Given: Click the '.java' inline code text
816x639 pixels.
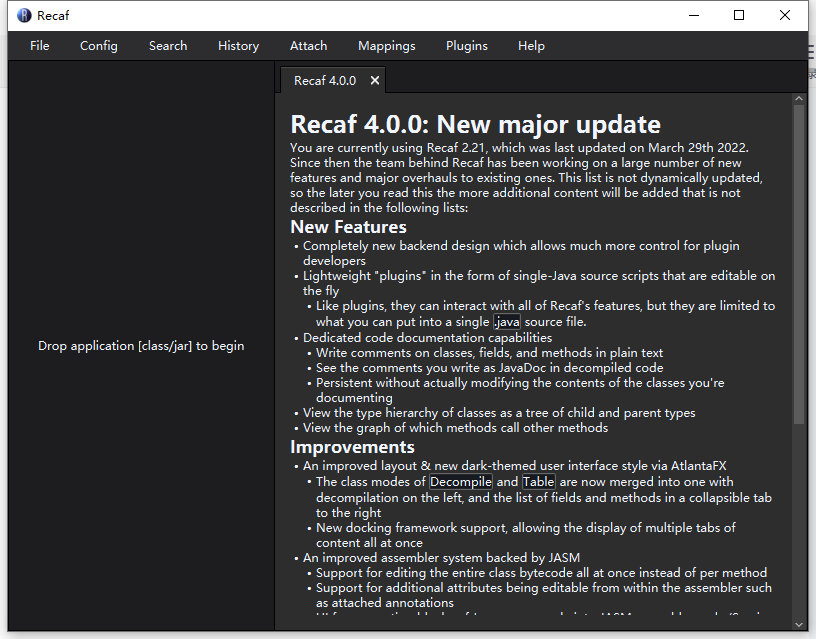Looking at the screenshot, I should (507, 322).
